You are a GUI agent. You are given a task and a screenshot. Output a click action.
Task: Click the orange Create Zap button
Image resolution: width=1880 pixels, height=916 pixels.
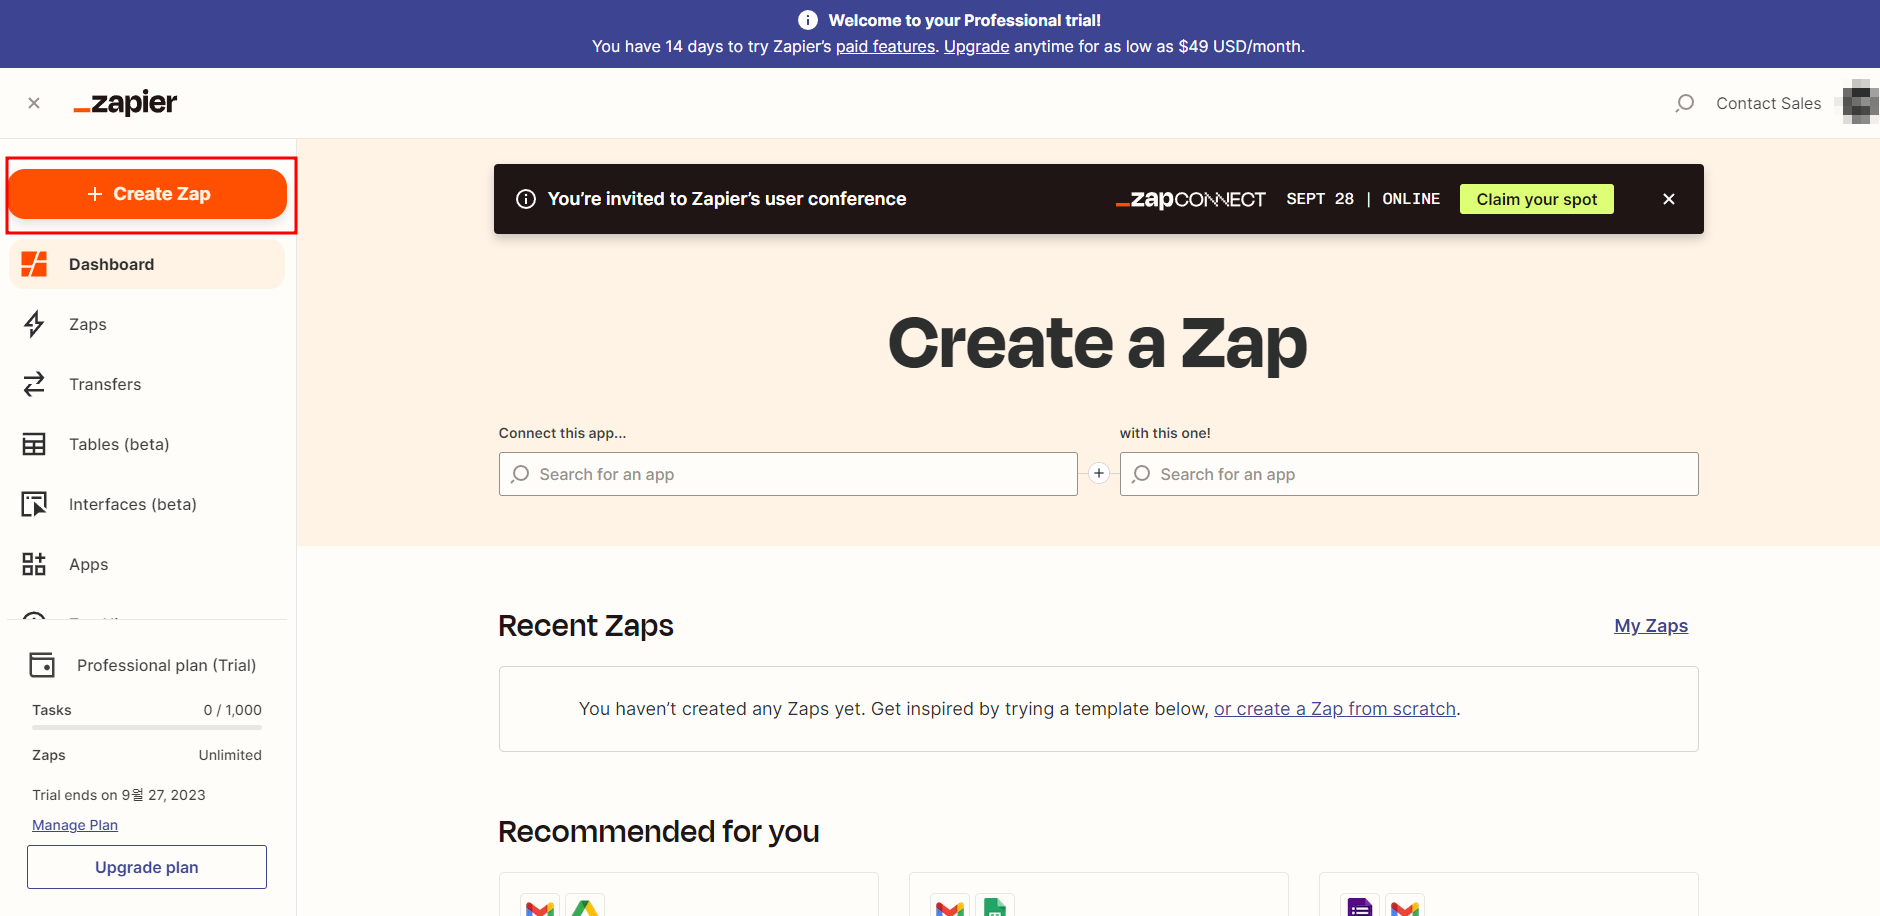(x=147, y=194)
